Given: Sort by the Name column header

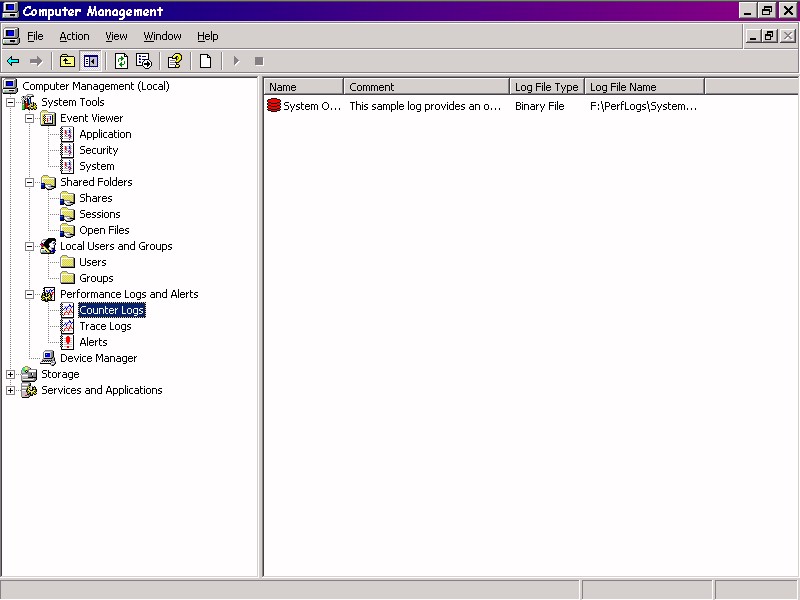Looking at the screenshot, I should pyautogui.click(x=304, y=87).
